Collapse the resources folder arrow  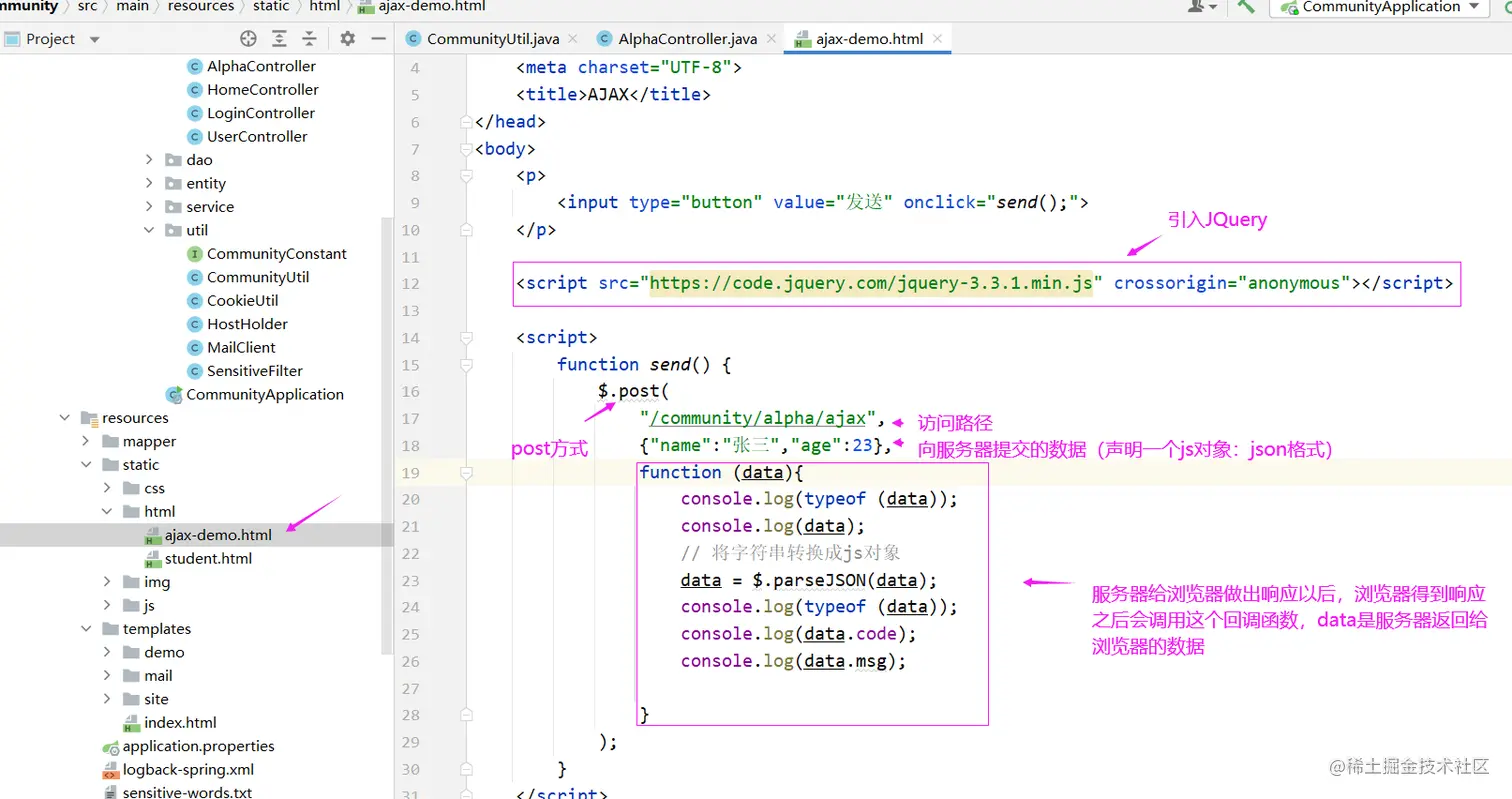click(x=65, y=418)
